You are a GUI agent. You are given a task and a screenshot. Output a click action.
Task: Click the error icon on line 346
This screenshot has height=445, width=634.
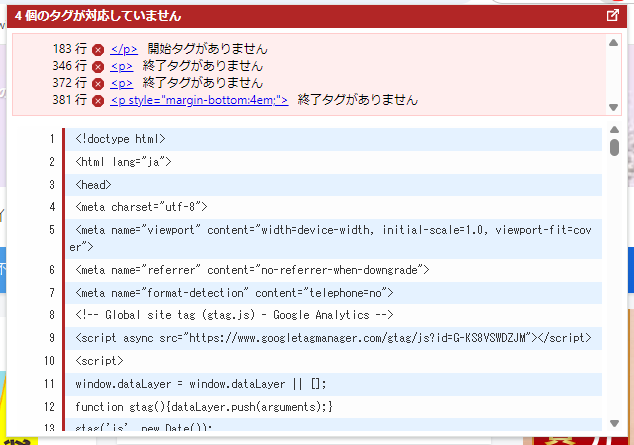(98, 66)
